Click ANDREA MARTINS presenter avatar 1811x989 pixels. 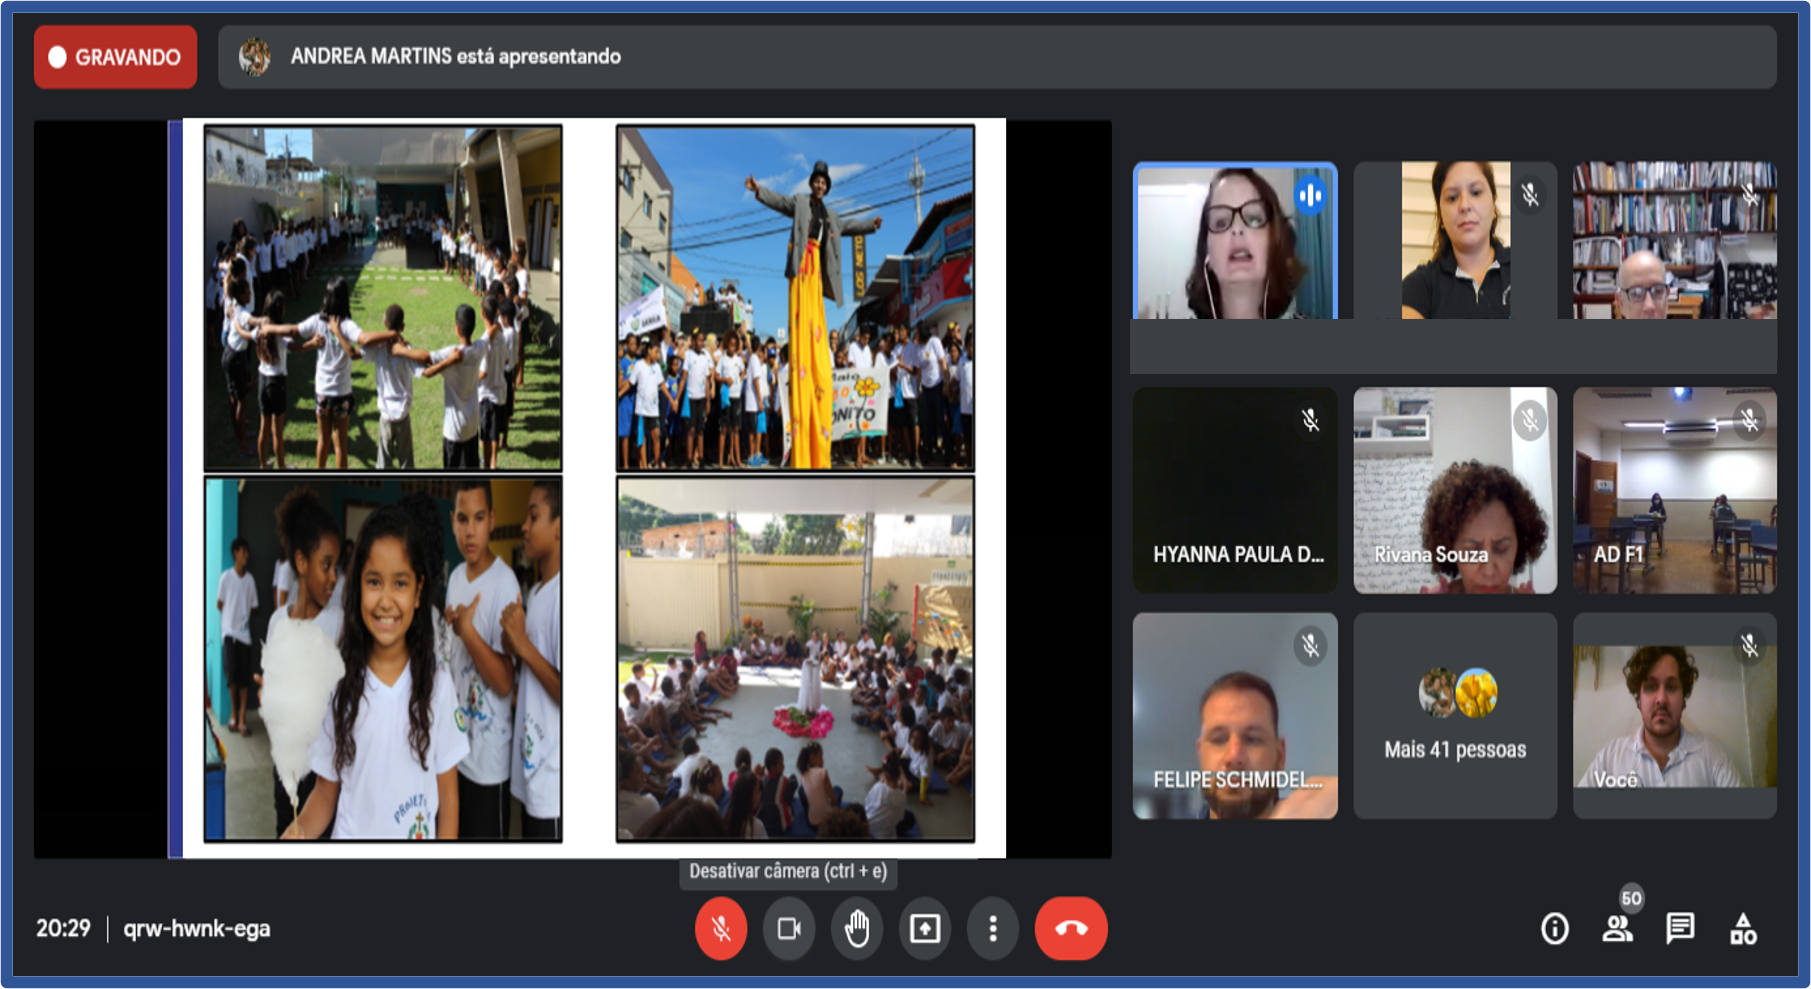[x=255, y=57]
